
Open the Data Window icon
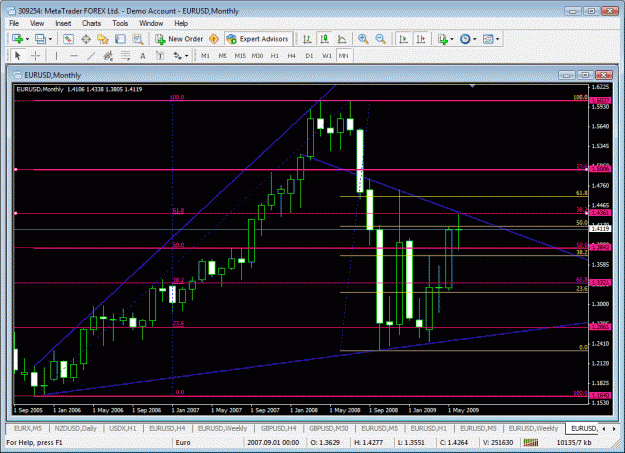(x=86, y=39)
